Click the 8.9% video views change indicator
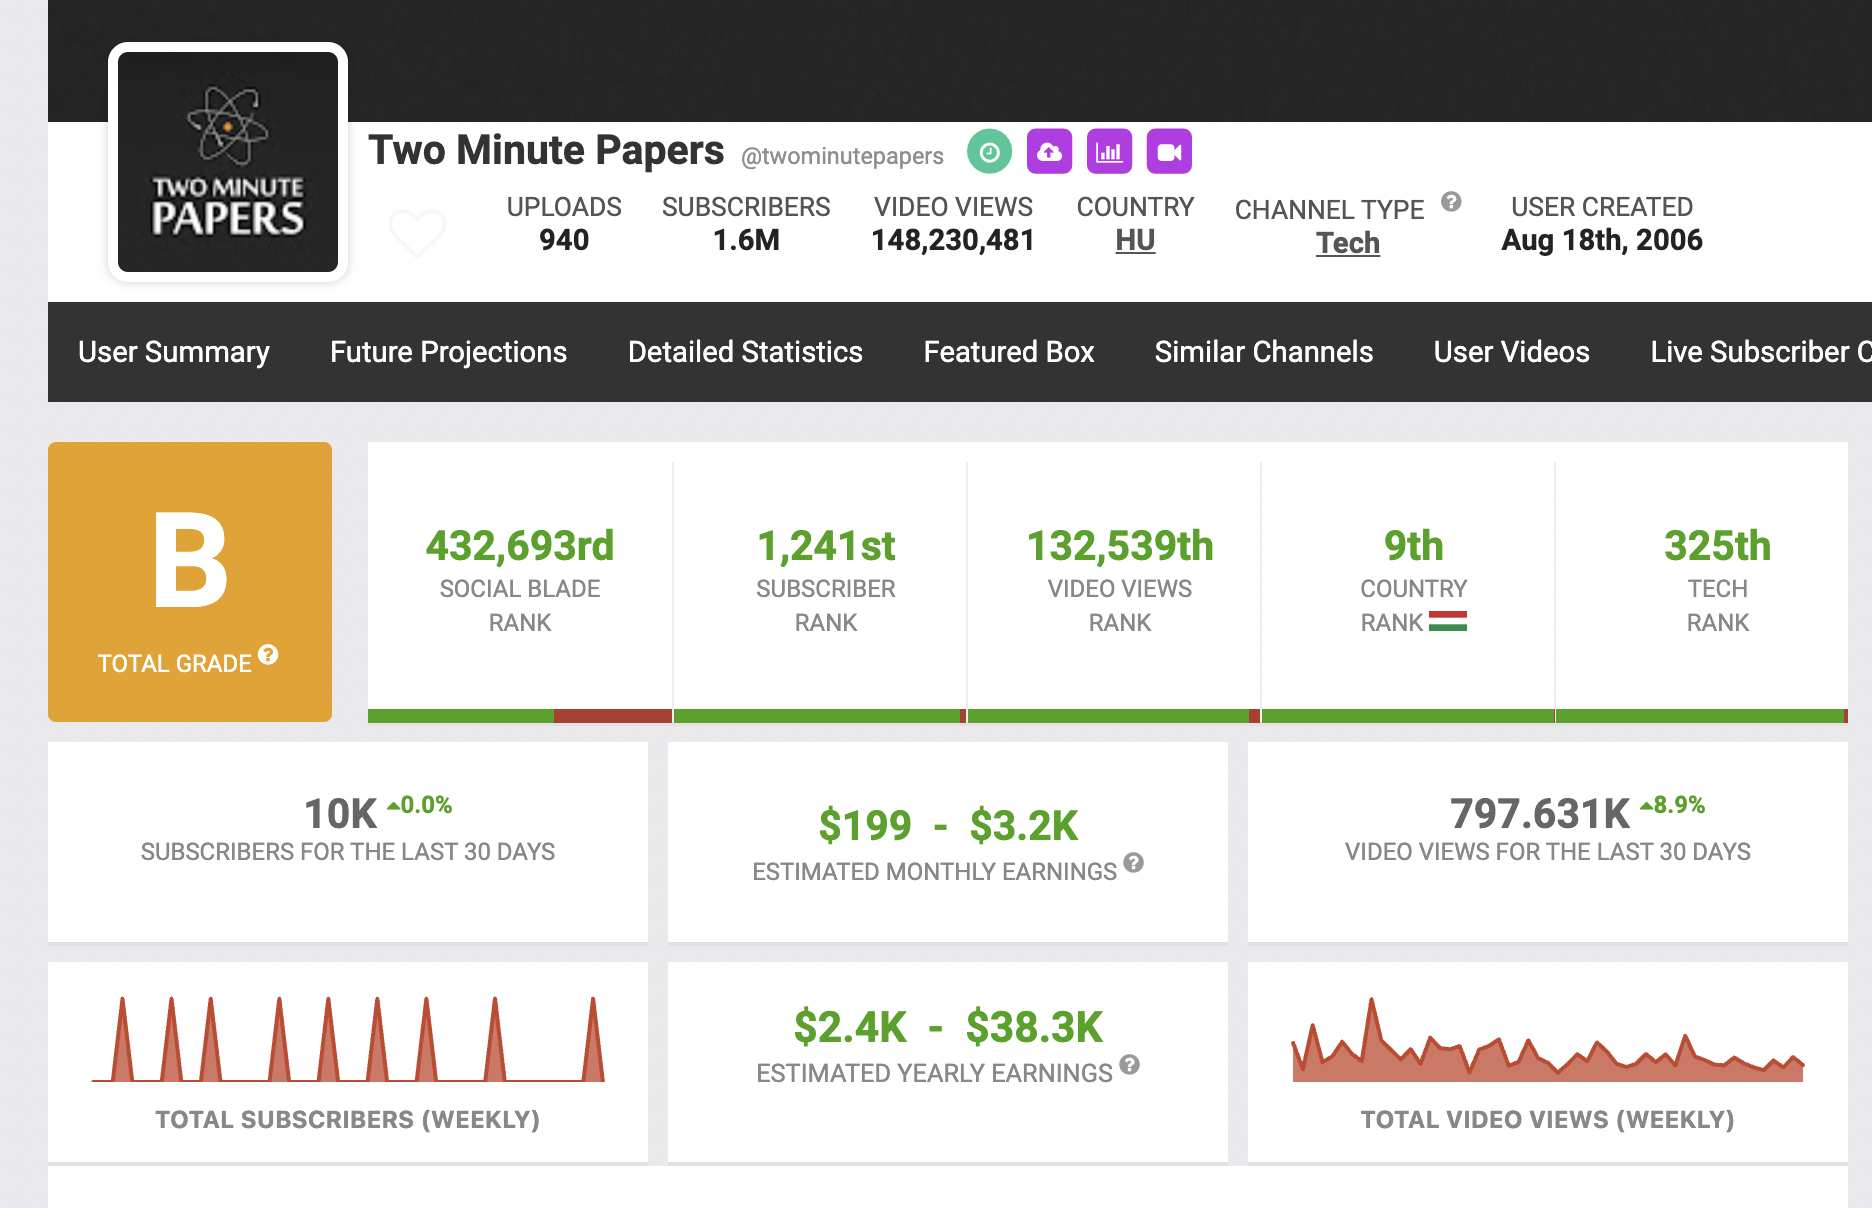Screen dimensions: 1872x1208 [x=1673, y=805]
